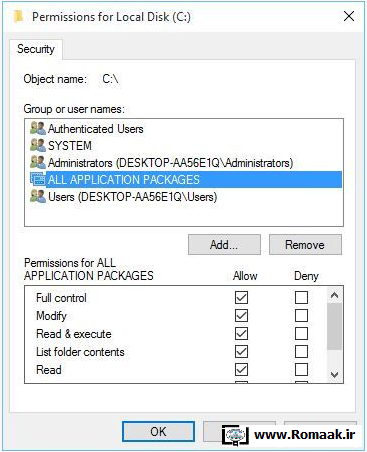The height and width of the screenshot is (452, 367).
Task: Click the permissions list scroll down arrow
Action: click(334, 375)
